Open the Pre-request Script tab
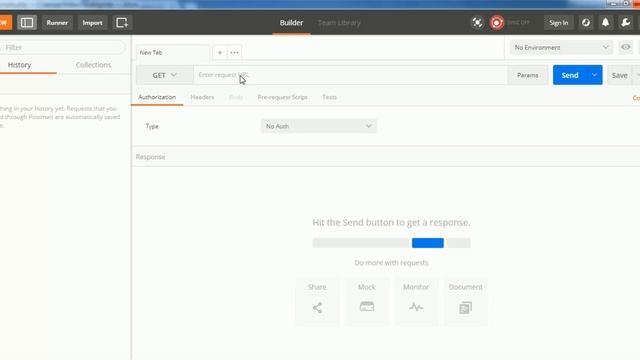The height and width of the screenshot is (360, 640). click(282, 97)
